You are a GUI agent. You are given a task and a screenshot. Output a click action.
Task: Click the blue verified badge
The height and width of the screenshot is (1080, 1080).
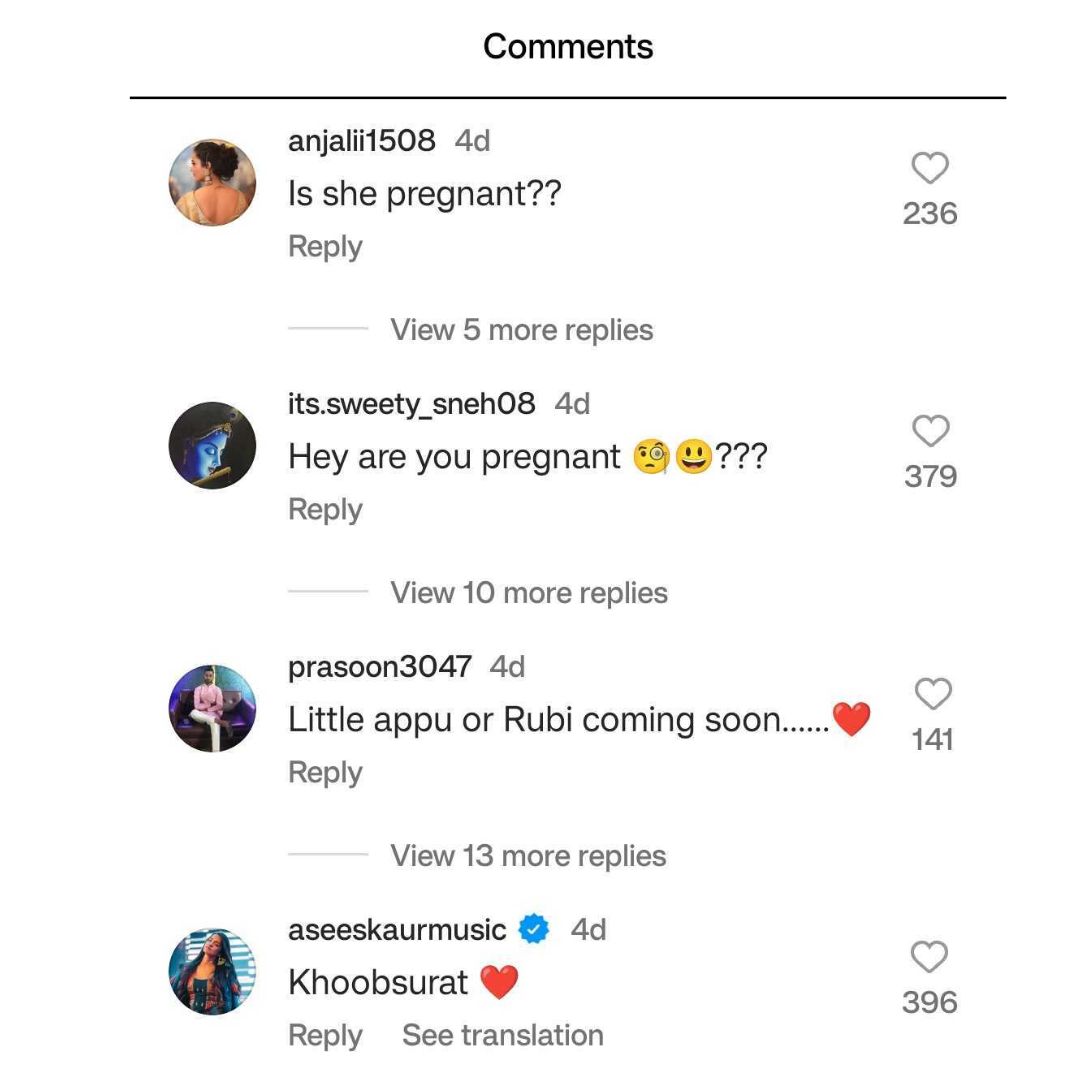click(534, 929)
